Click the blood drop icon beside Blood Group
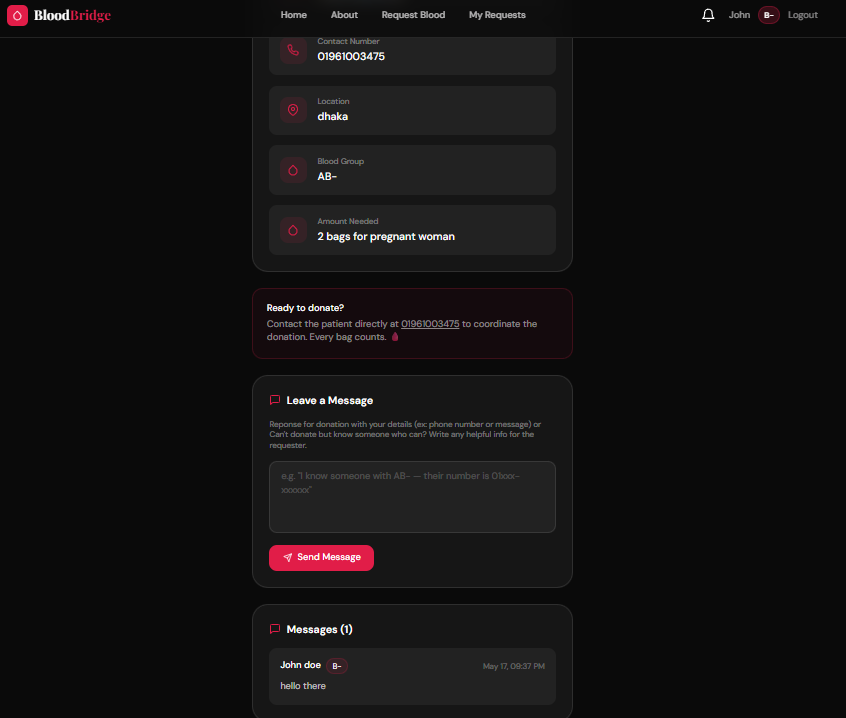 point(293,170)
